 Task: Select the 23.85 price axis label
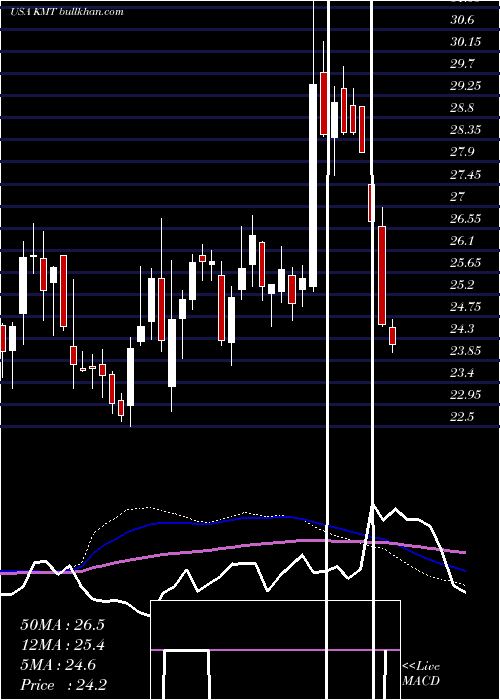(466, 350)
